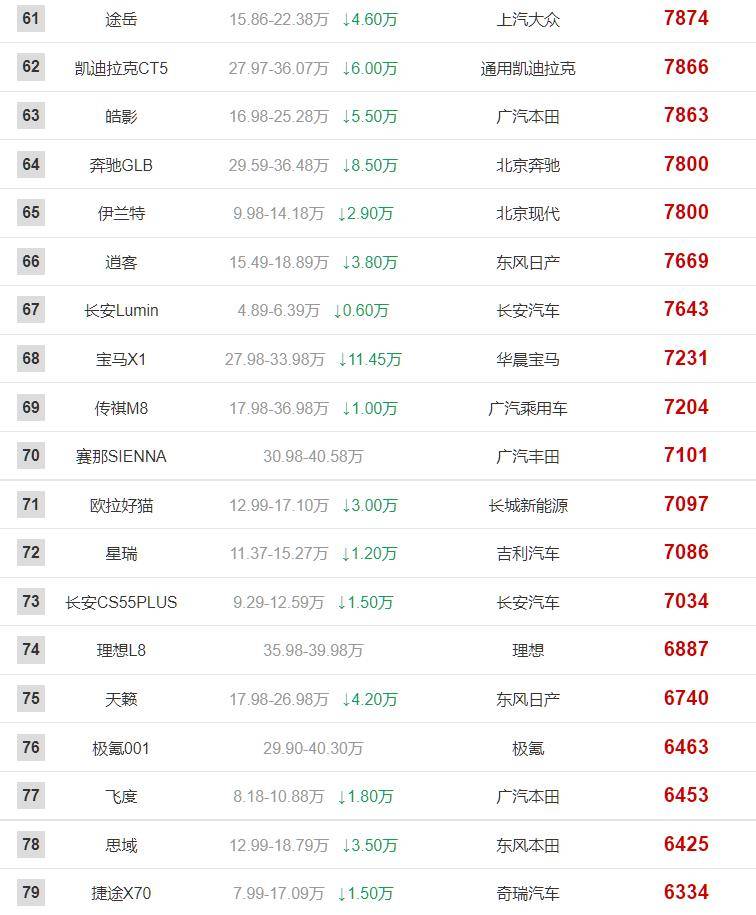The image size is (756, 915).
Task: Open the 奇瑞汽车 manufacturer link
Action: [x=528, y=893]
